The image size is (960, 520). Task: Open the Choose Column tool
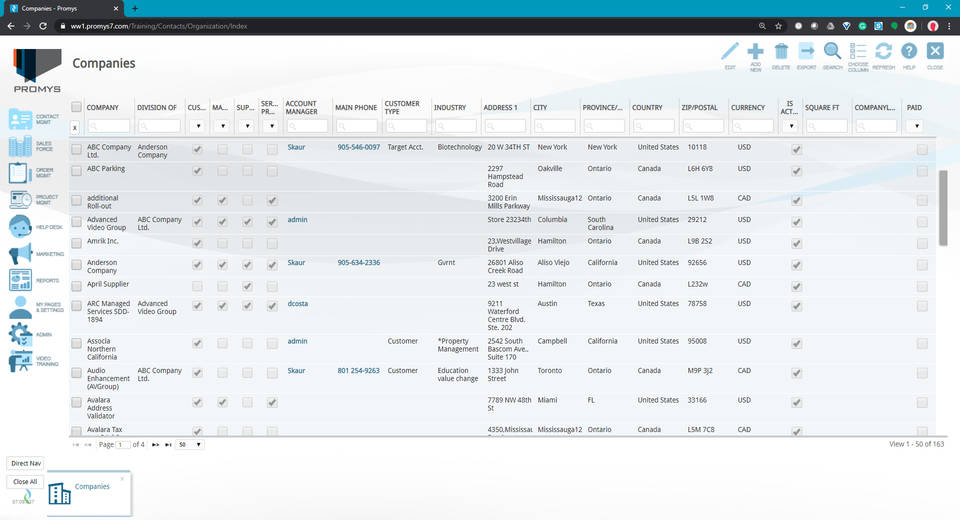858,51
